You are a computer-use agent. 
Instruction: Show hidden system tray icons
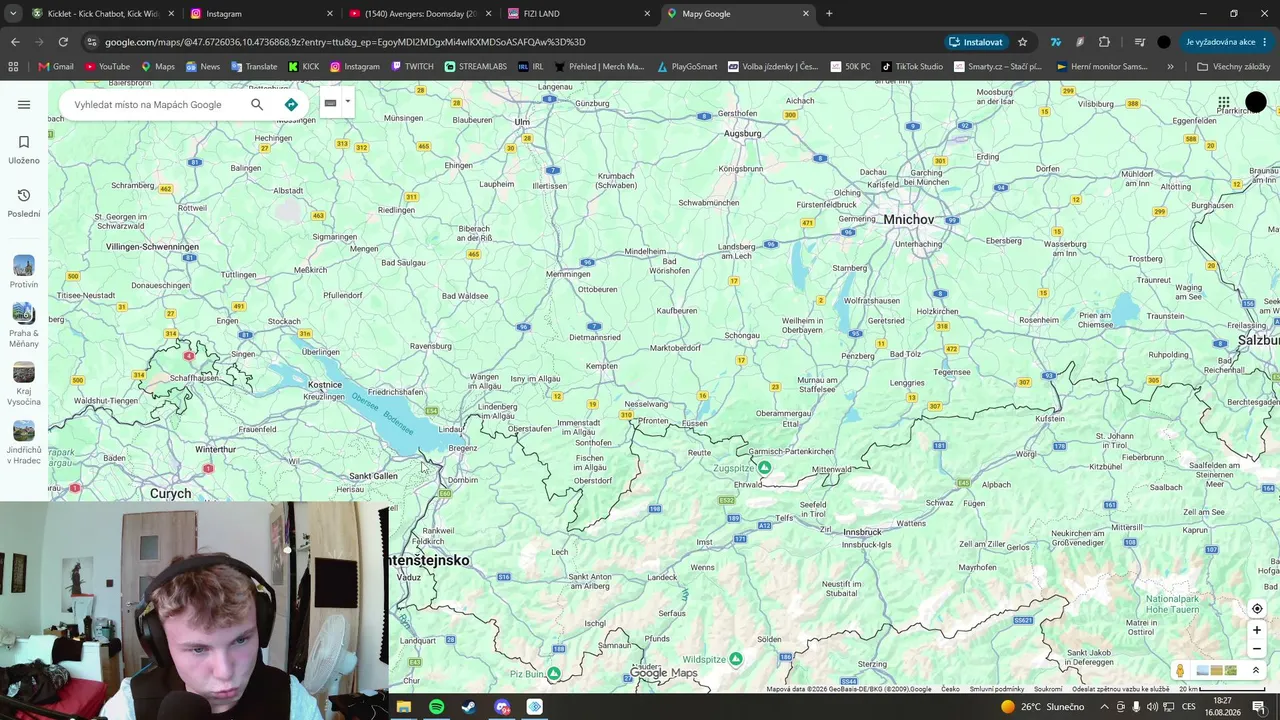[1104, 707]
